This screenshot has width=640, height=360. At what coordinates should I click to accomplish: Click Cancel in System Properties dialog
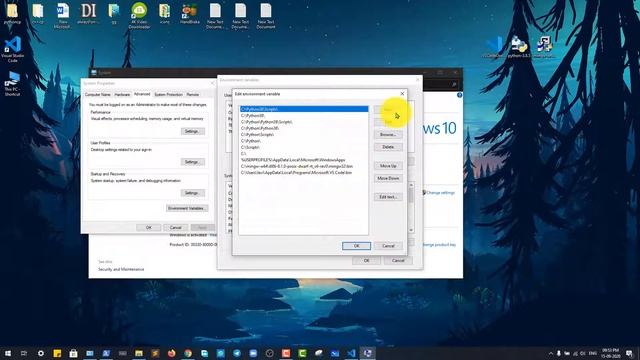coord(176,227)
